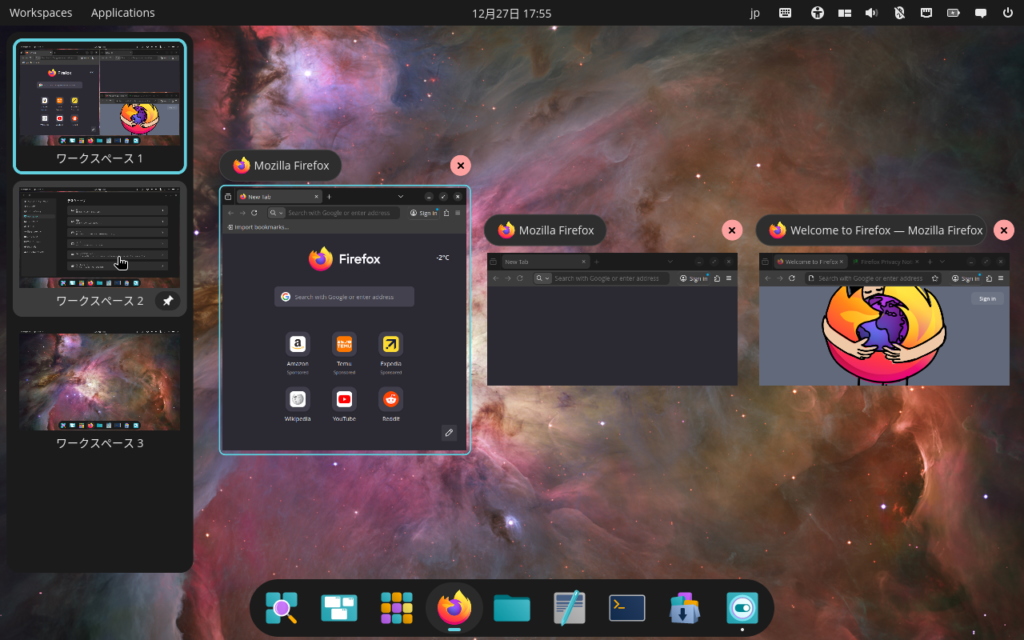Open the Launcher search icon in dock
The width and height of the screenshot is (1024, 640).
[281, 608]
